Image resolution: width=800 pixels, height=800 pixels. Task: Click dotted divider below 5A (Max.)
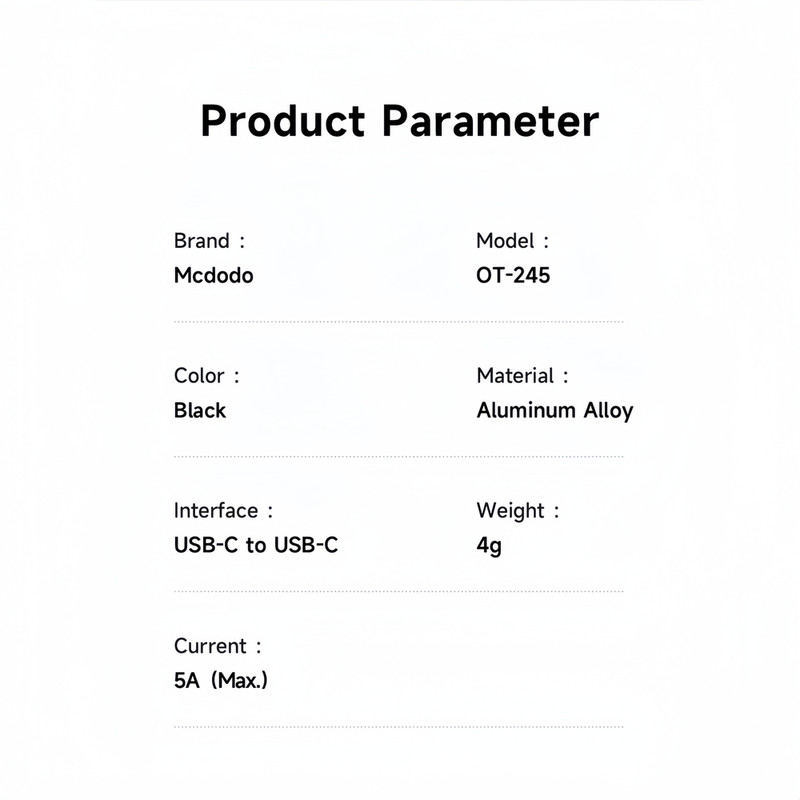(398, 727)
